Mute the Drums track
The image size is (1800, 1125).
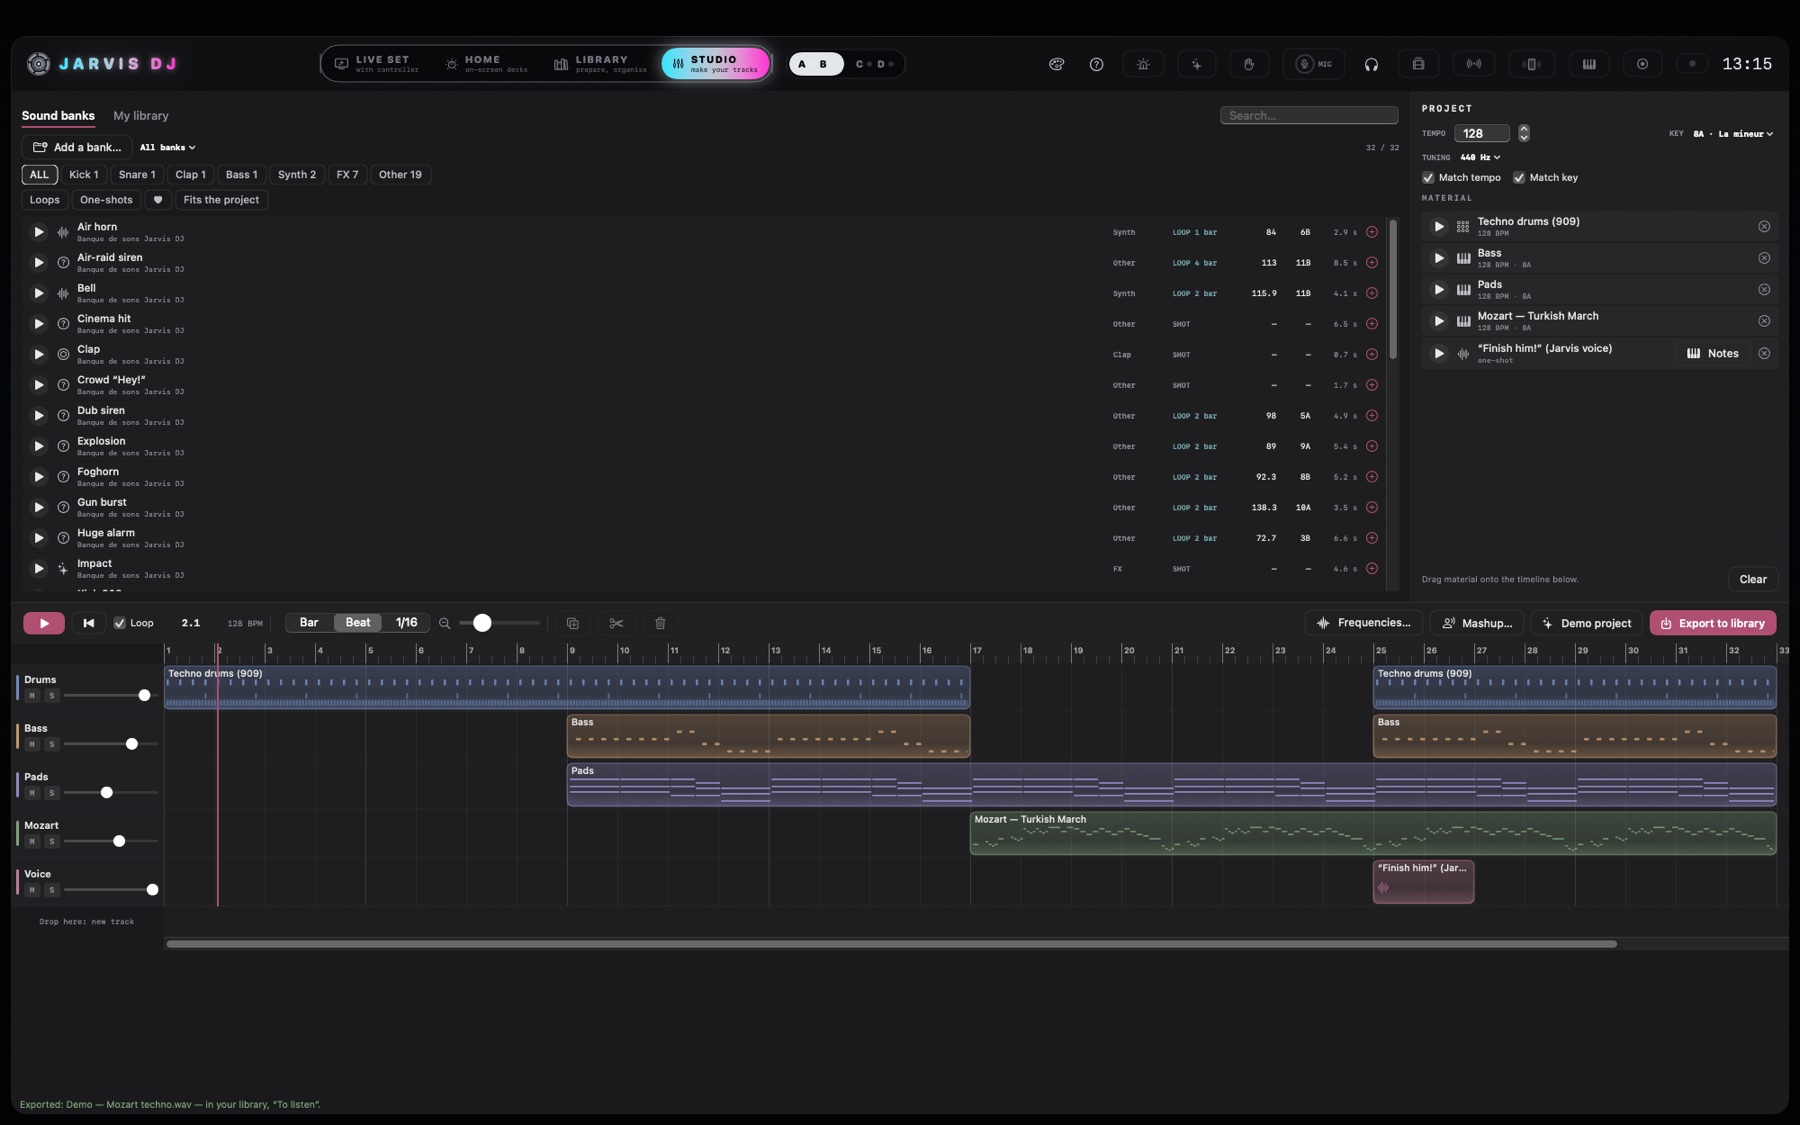[32, 696]
